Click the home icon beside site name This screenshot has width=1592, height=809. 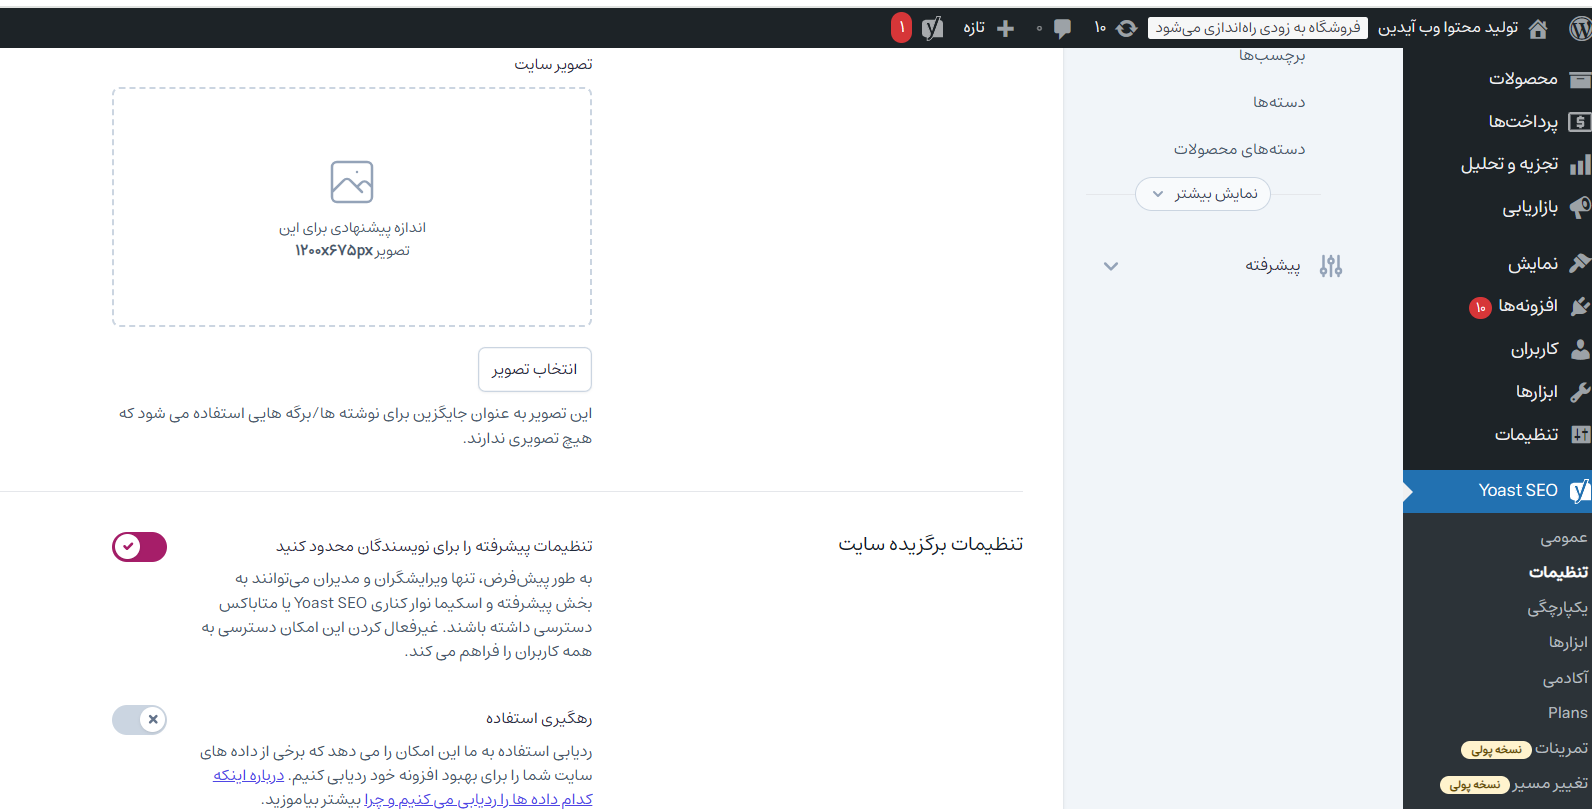click(x=1538, y=28)
